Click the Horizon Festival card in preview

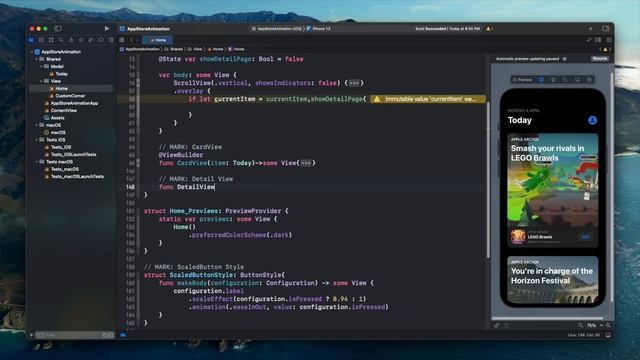click(x=553, y=280)
